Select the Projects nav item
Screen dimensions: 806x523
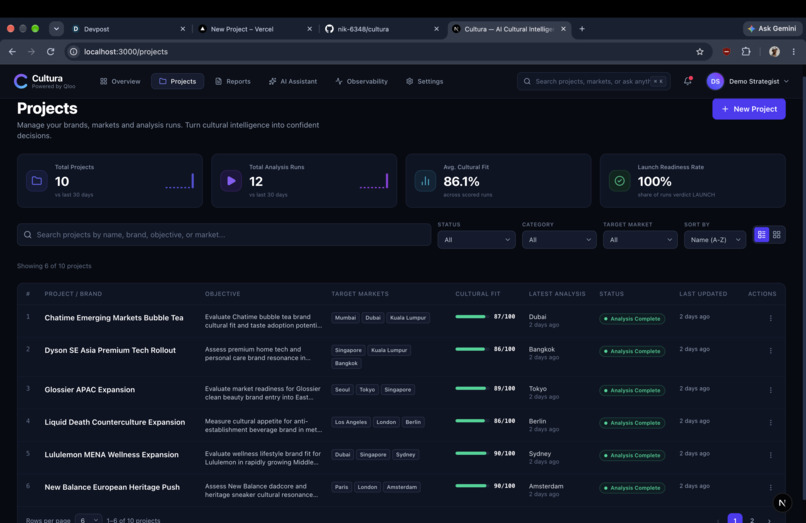(177, 81)
